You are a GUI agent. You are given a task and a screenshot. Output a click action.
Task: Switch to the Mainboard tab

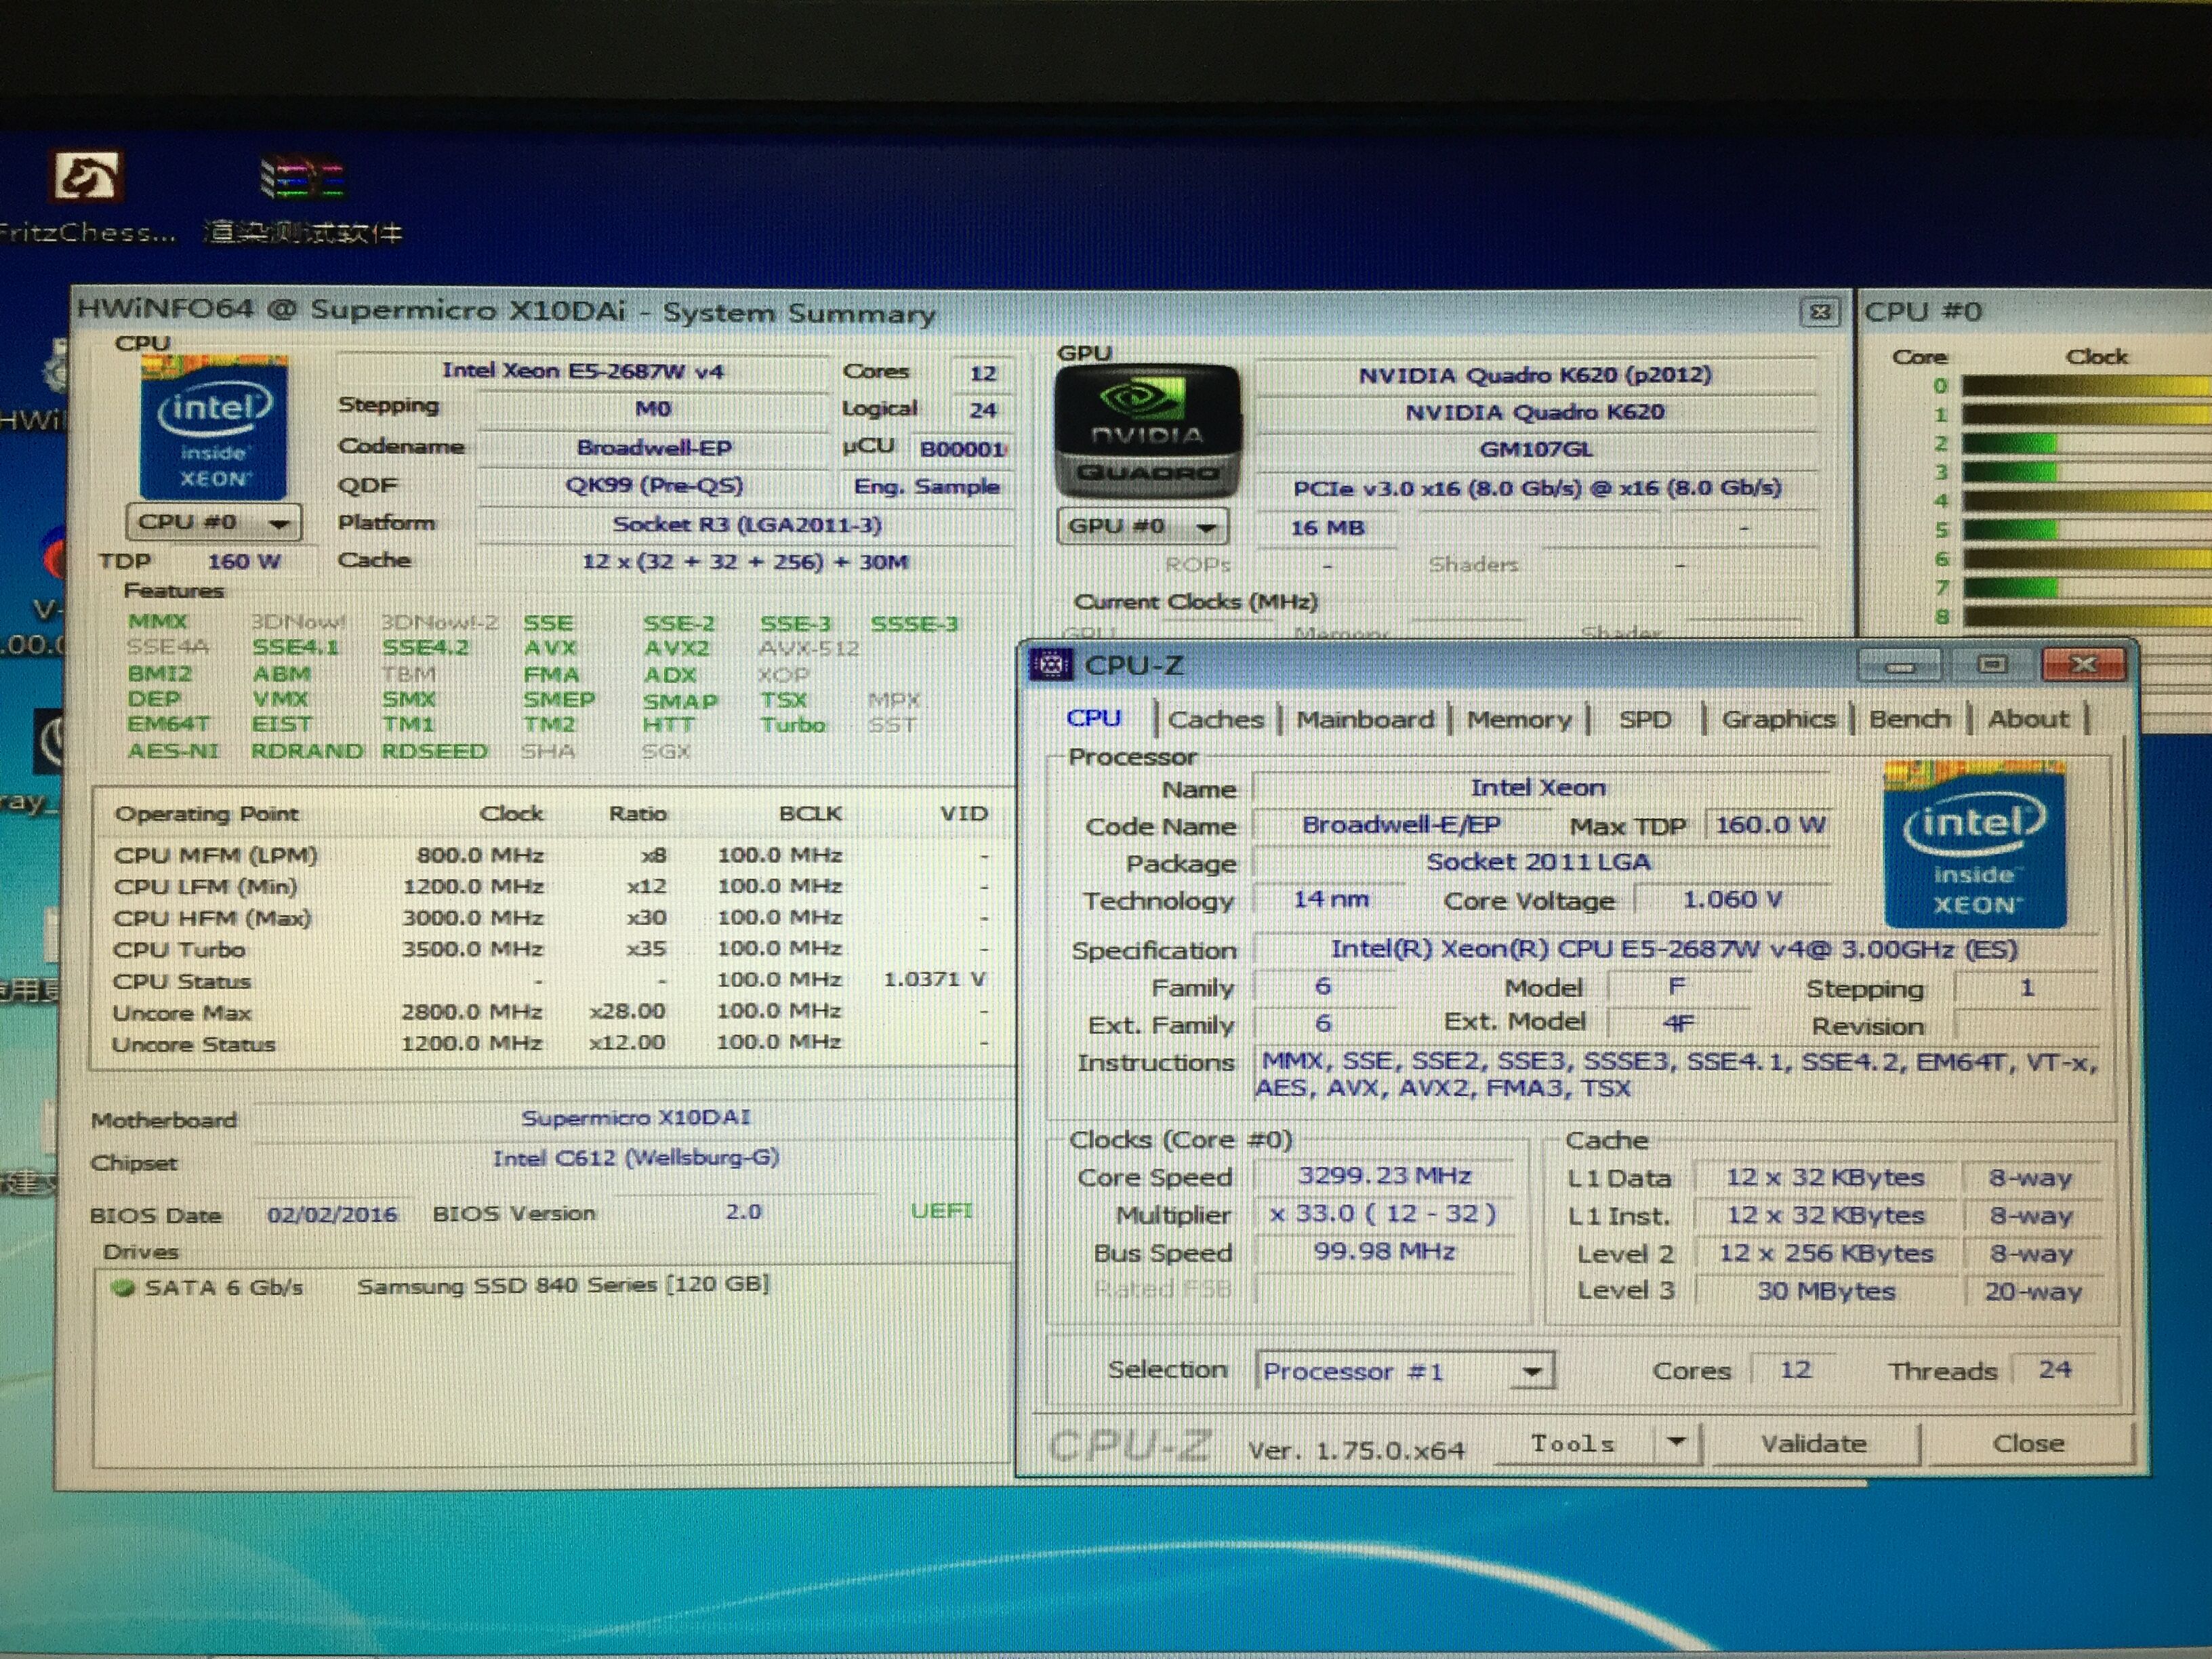(x=1365, y=719)
